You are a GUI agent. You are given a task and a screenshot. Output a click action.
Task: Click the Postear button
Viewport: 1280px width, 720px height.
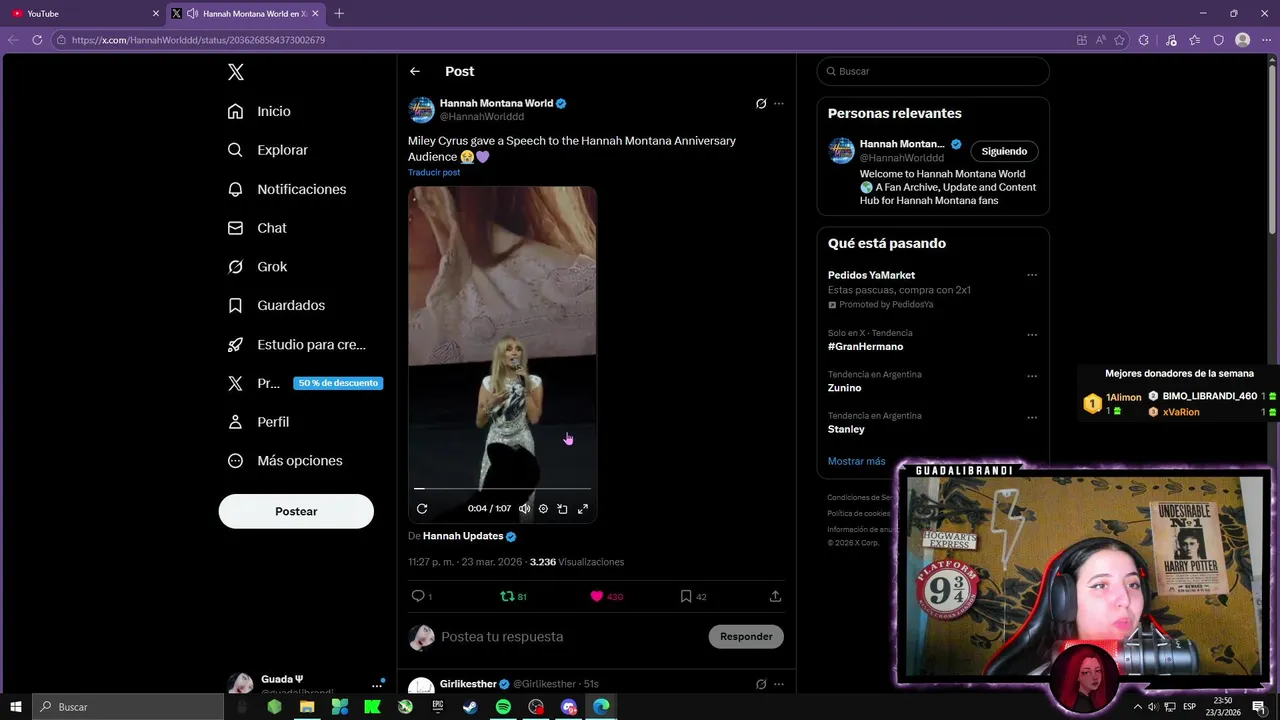click(296, 511)
